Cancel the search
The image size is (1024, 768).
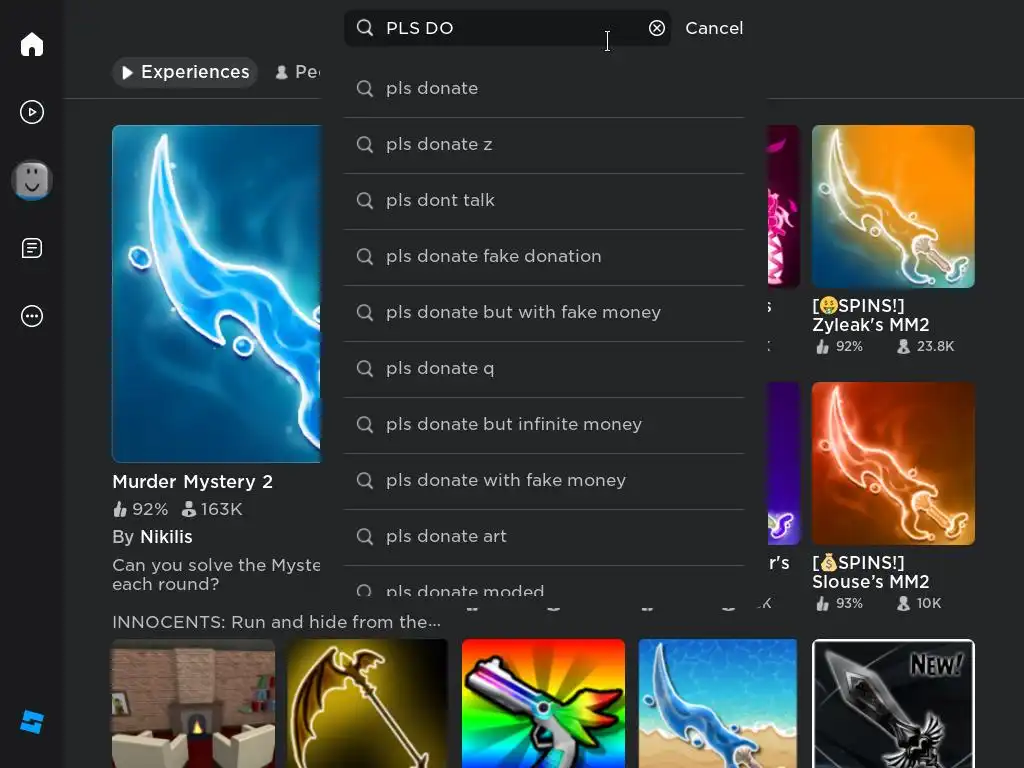[x=714, y=28]
